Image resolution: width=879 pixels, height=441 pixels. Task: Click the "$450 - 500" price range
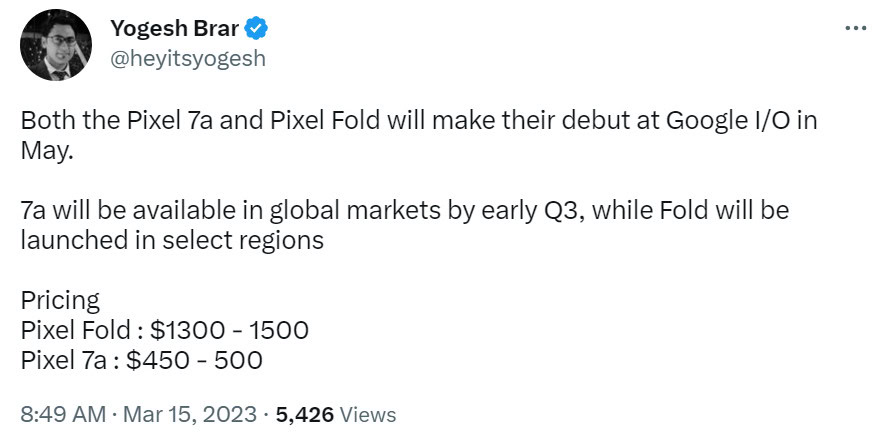(198, 359)
